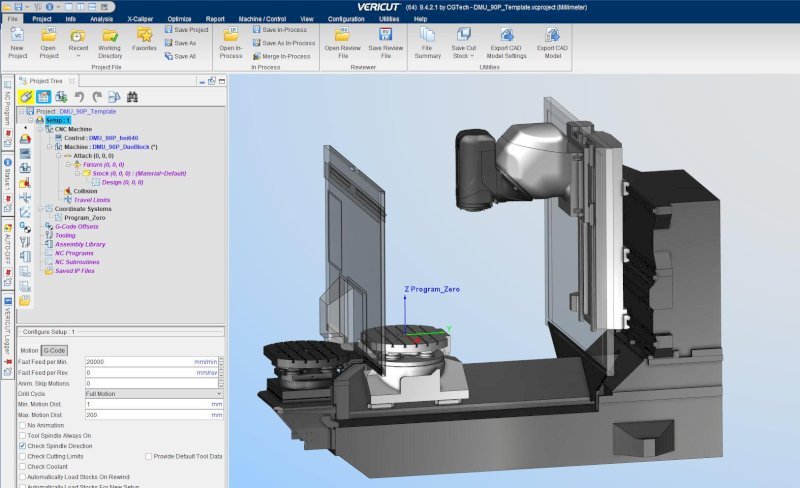The height and width of the screenshot is (488, 800).
Task: Click the New Project icon
Action: [x=17, y=35]
